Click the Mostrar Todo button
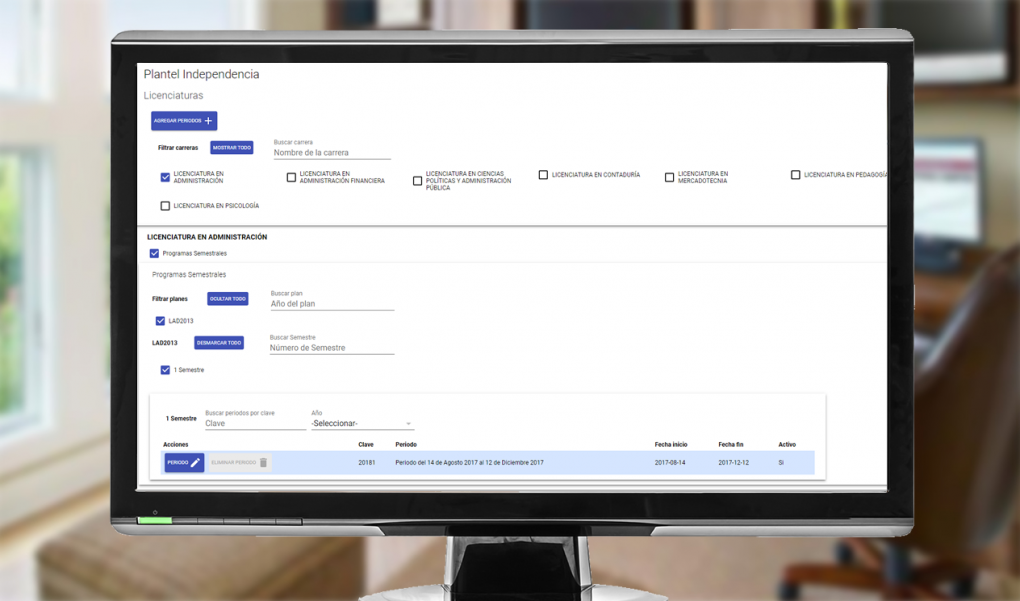The height and width of the screenshot is (601, 1020). point(232,148)
